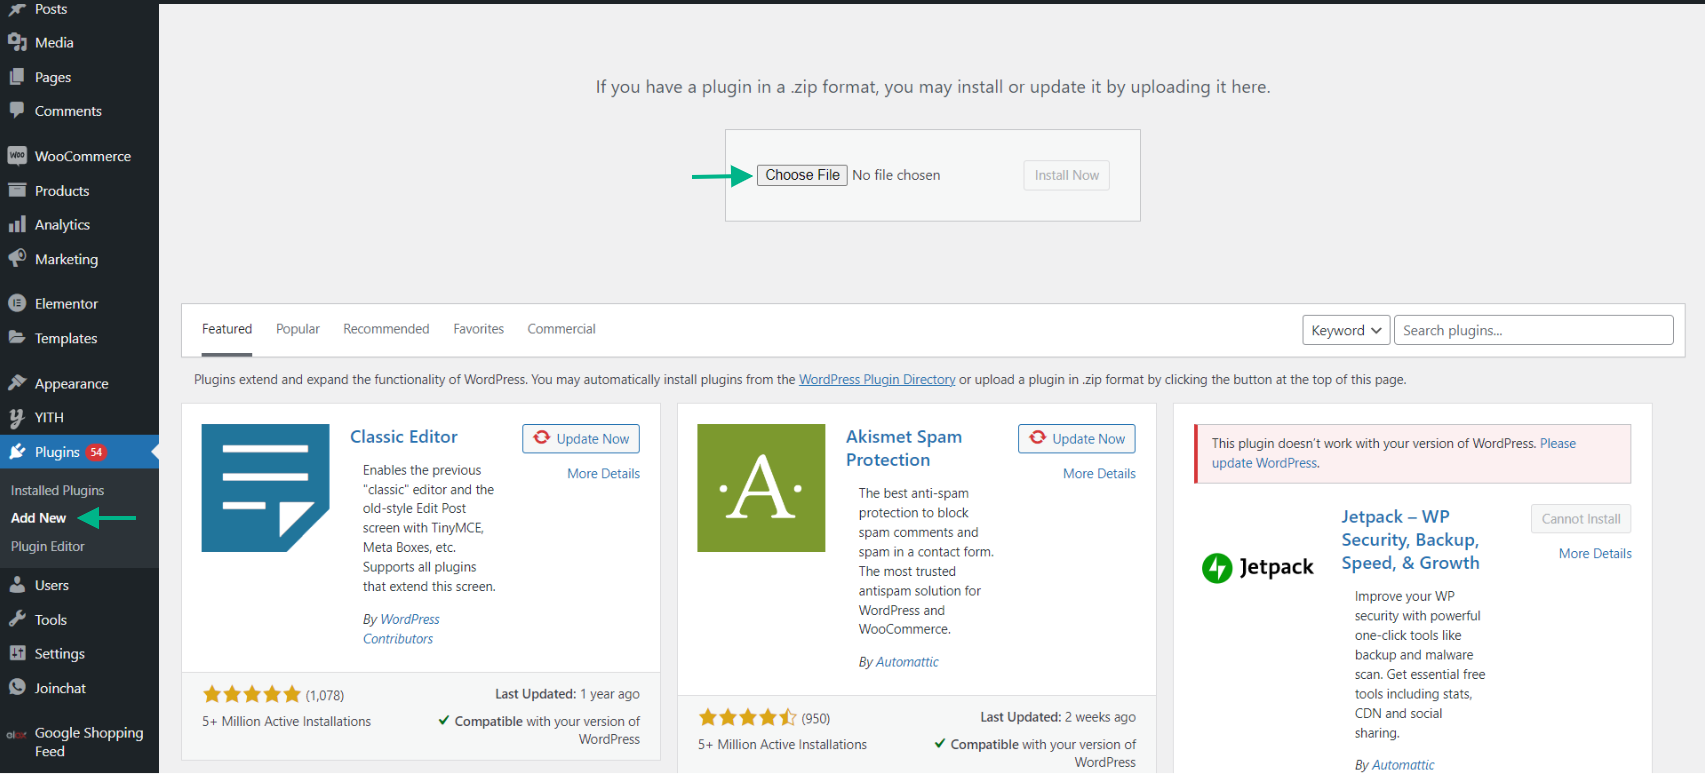Update the Classic Editor plugin now
The width and height of the screenshot is (1705, 774).
[x=581, y=439]
